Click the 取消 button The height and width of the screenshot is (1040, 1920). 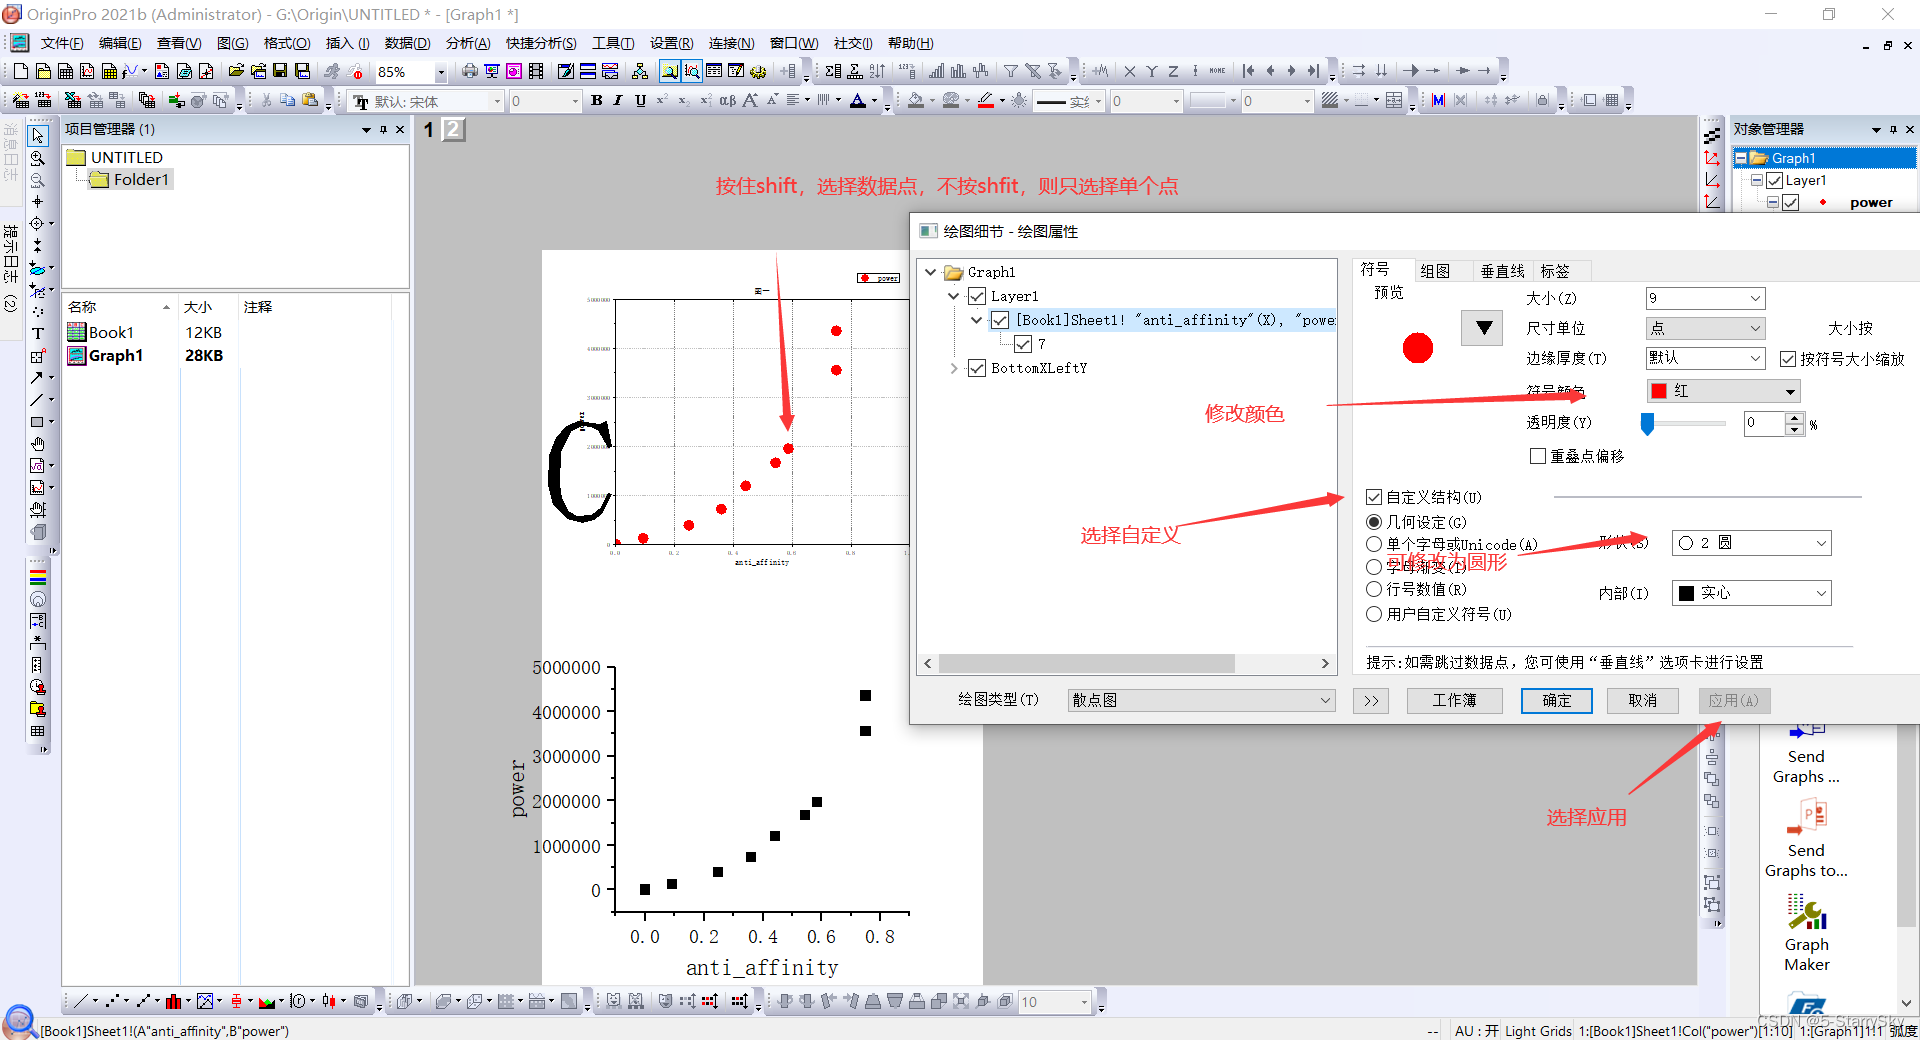[x=1642, y=700]
